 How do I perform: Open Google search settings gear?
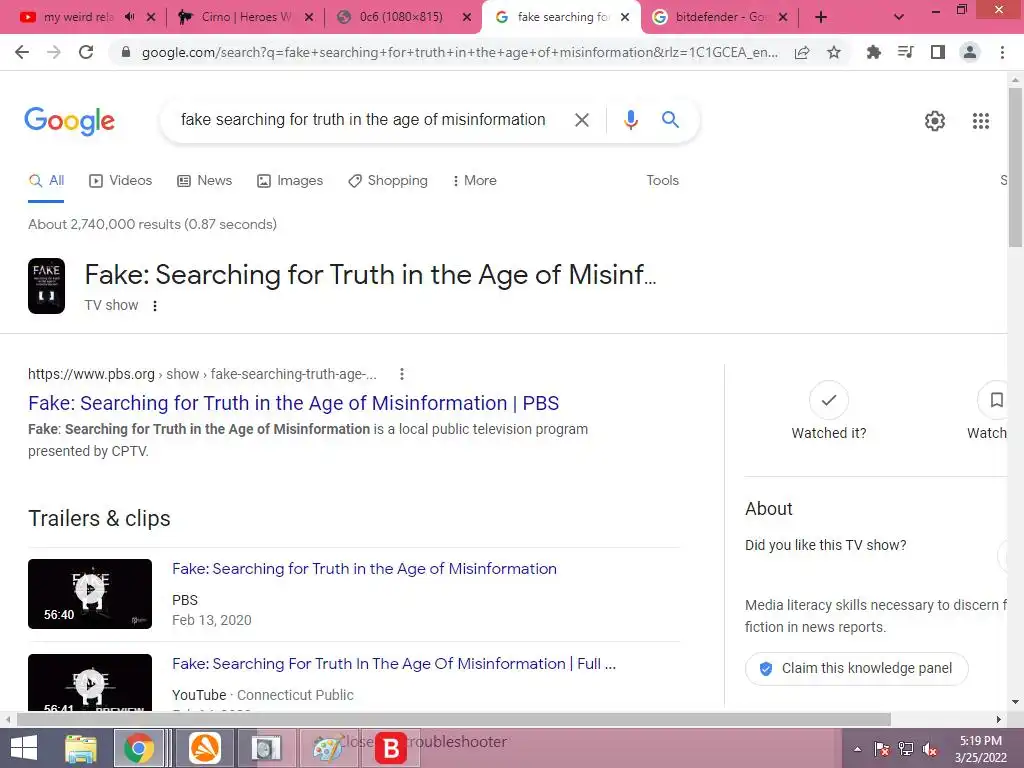coord(935,121)
